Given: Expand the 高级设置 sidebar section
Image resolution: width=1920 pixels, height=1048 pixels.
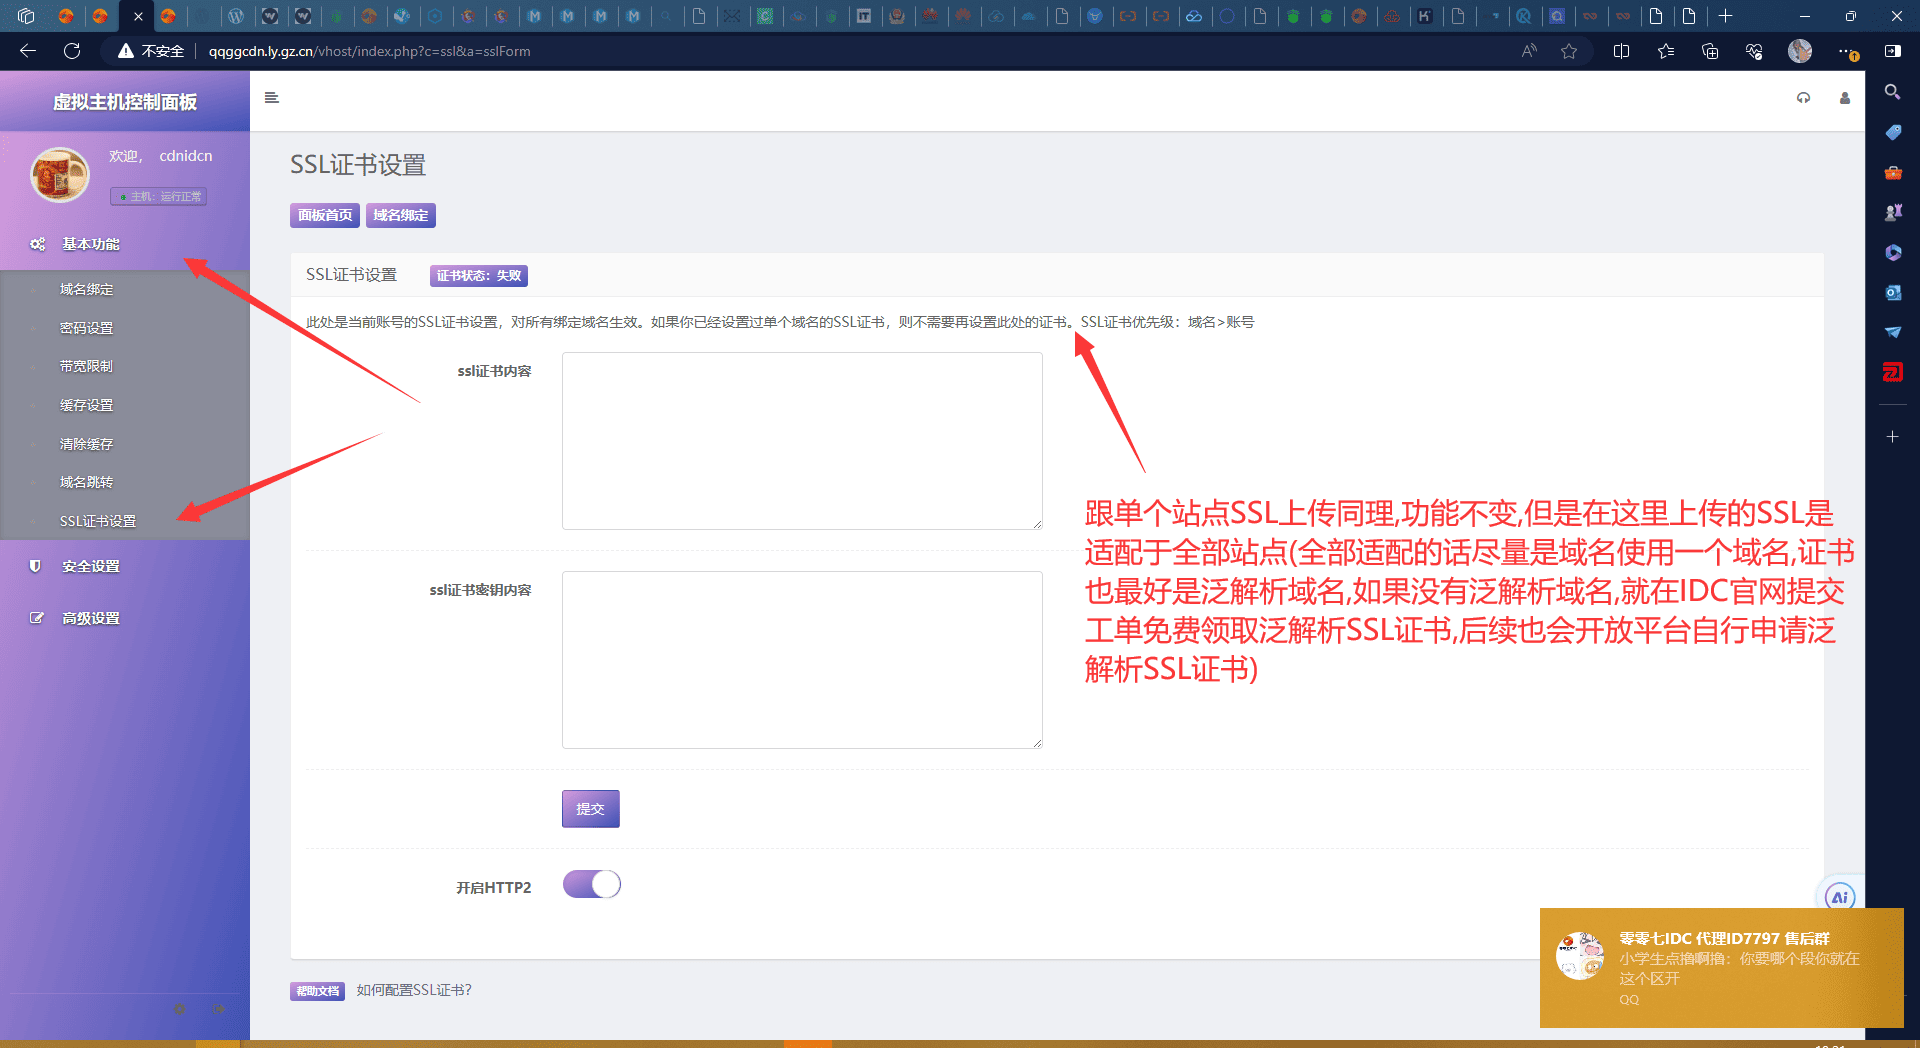Looking at the screenshot, I should [91, 618].
